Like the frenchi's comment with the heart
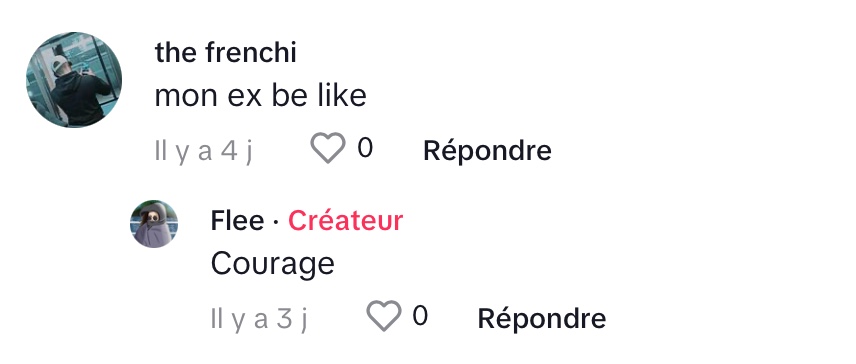 (x=328, y=148)
